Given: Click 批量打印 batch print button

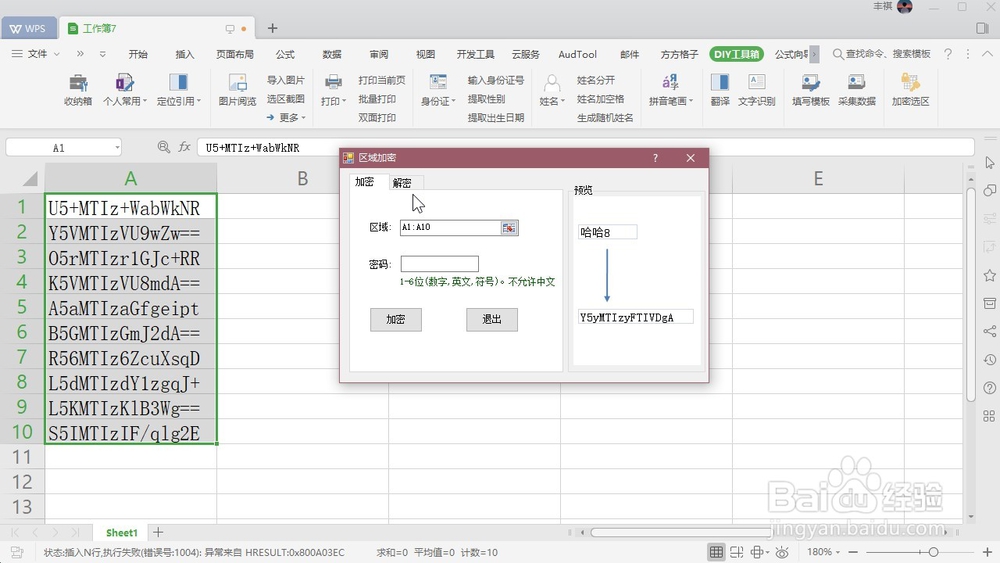Looking at the screenshot, I should click(377, 99).
